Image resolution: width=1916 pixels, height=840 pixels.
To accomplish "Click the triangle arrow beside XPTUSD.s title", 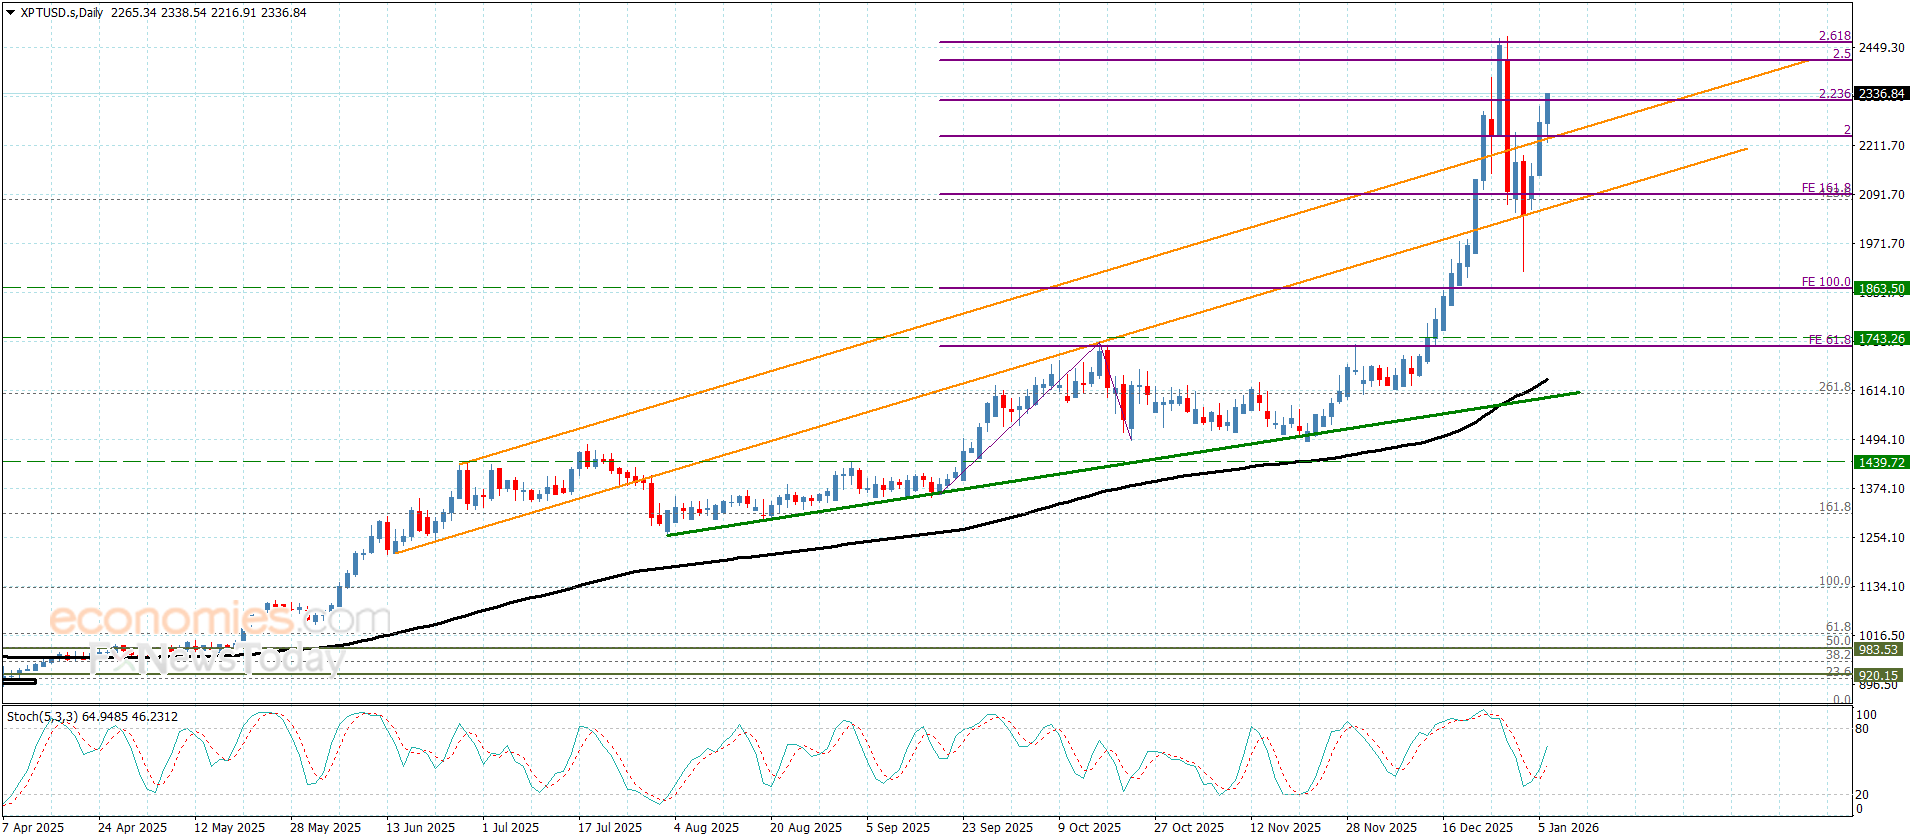I will point(10,13).
